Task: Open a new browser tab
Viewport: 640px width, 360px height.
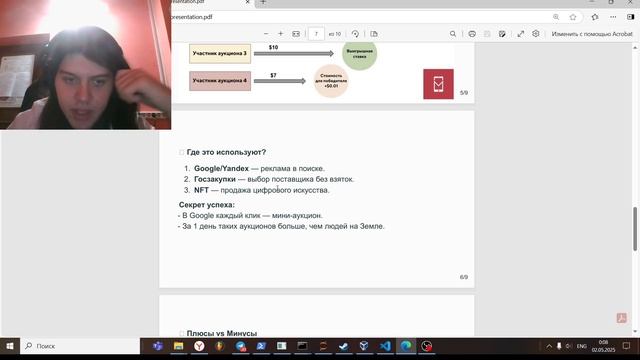Action: (263, 2)
